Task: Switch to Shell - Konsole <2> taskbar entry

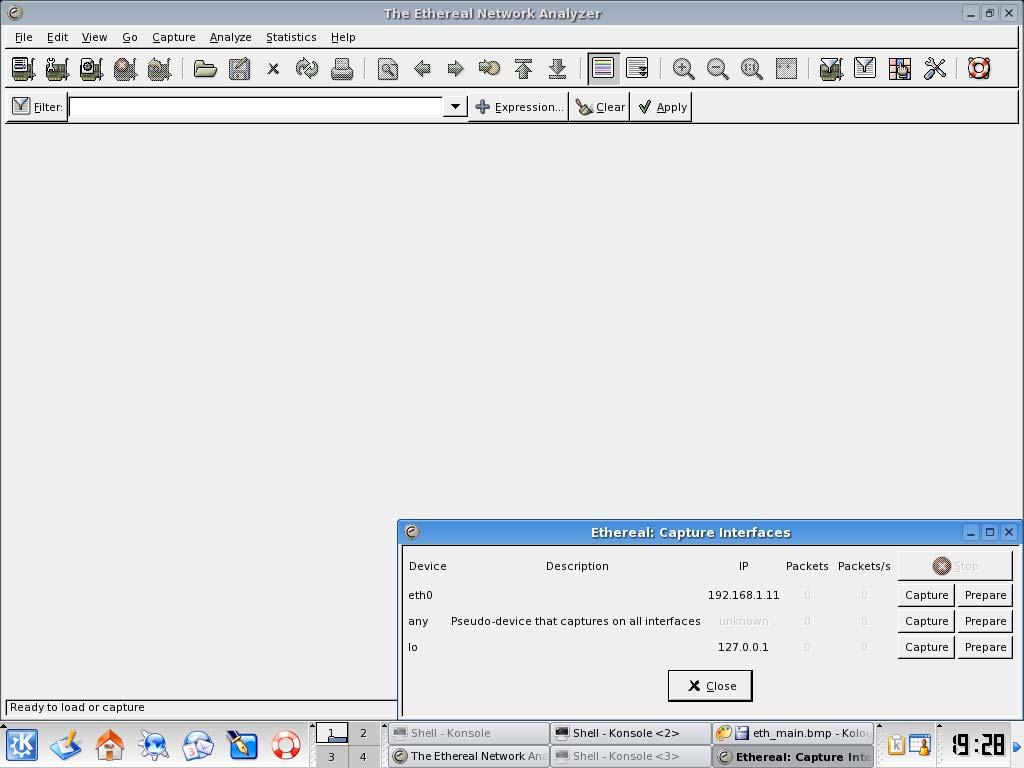Action: point(631,733)
